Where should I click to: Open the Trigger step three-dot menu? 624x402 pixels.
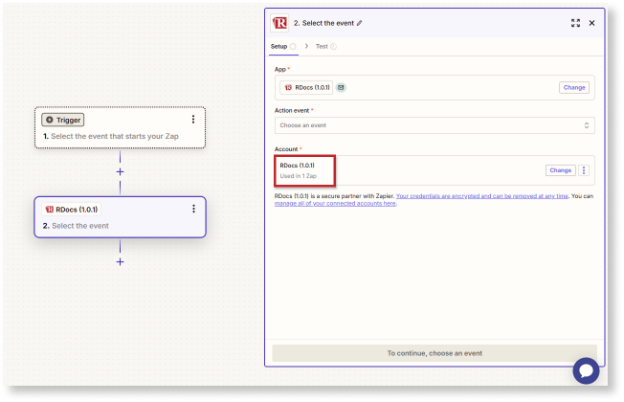[193, 119]
